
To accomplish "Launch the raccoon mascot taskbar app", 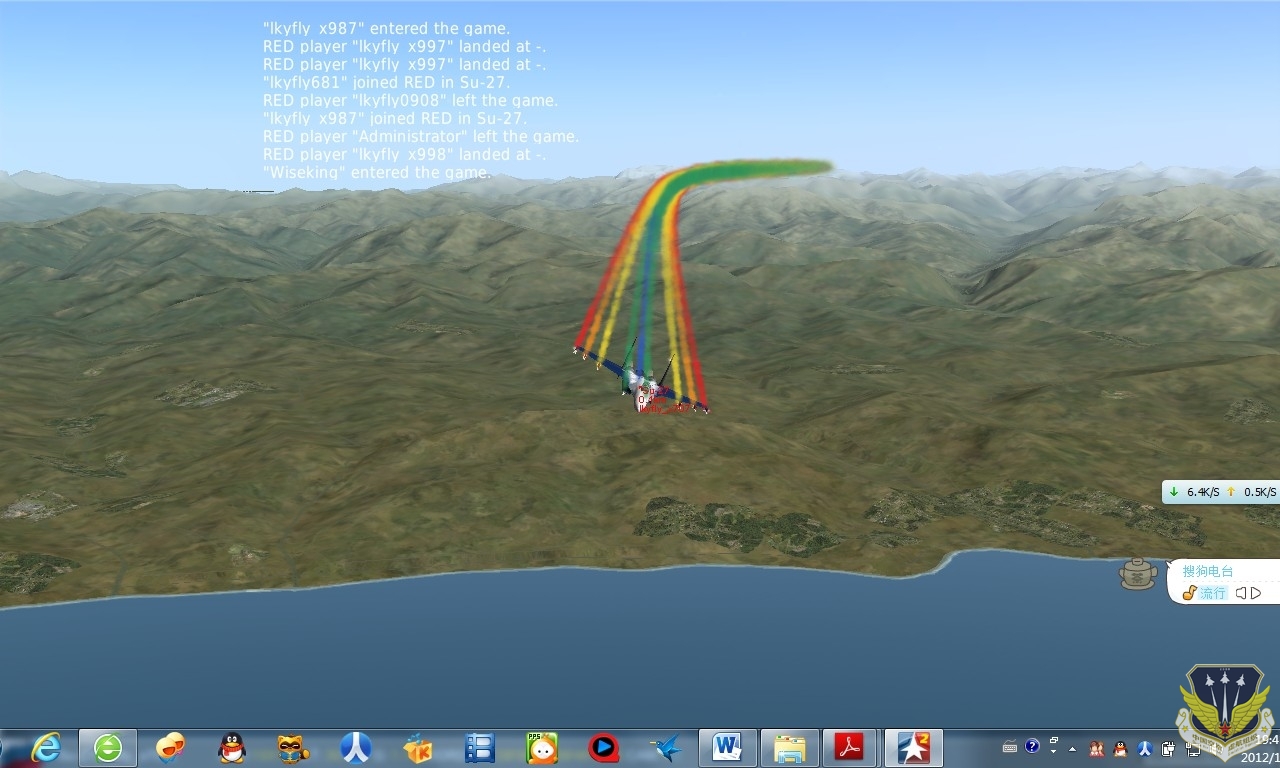I will click(x=293, y=747).
